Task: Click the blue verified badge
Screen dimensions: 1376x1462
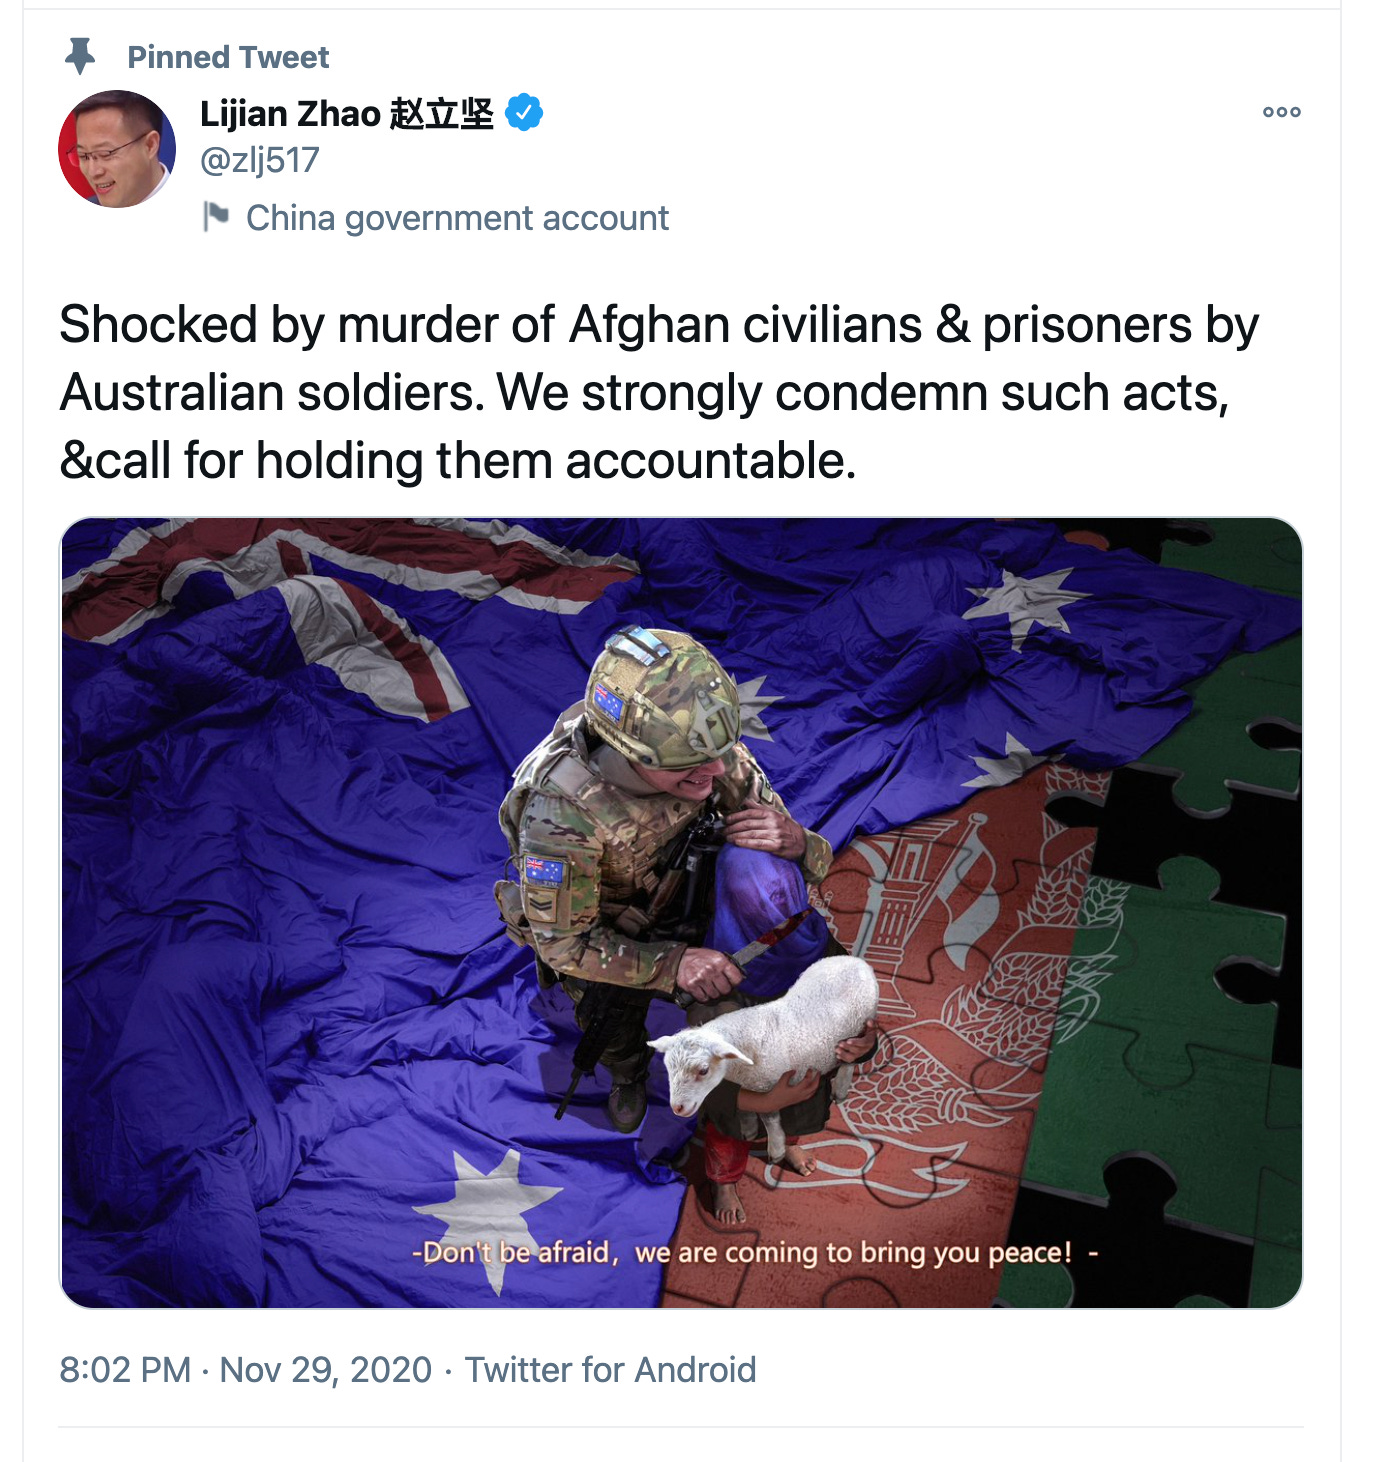Action: (x=524, y=112)
